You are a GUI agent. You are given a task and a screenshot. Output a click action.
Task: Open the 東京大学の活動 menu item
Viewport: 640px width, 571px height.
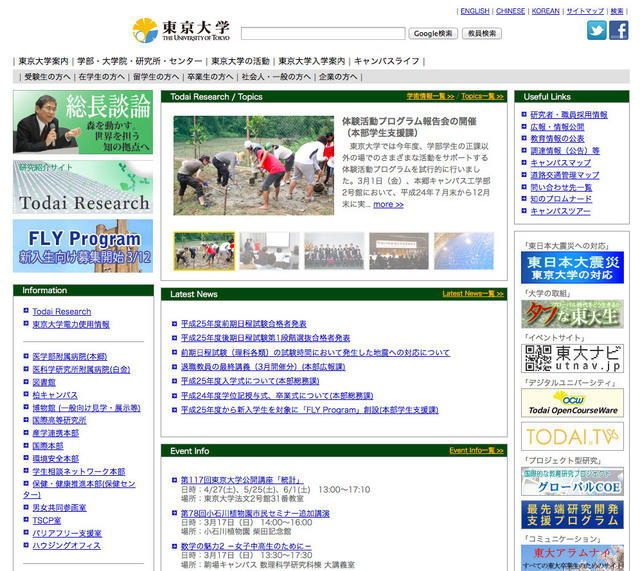[x=240, y=61]
